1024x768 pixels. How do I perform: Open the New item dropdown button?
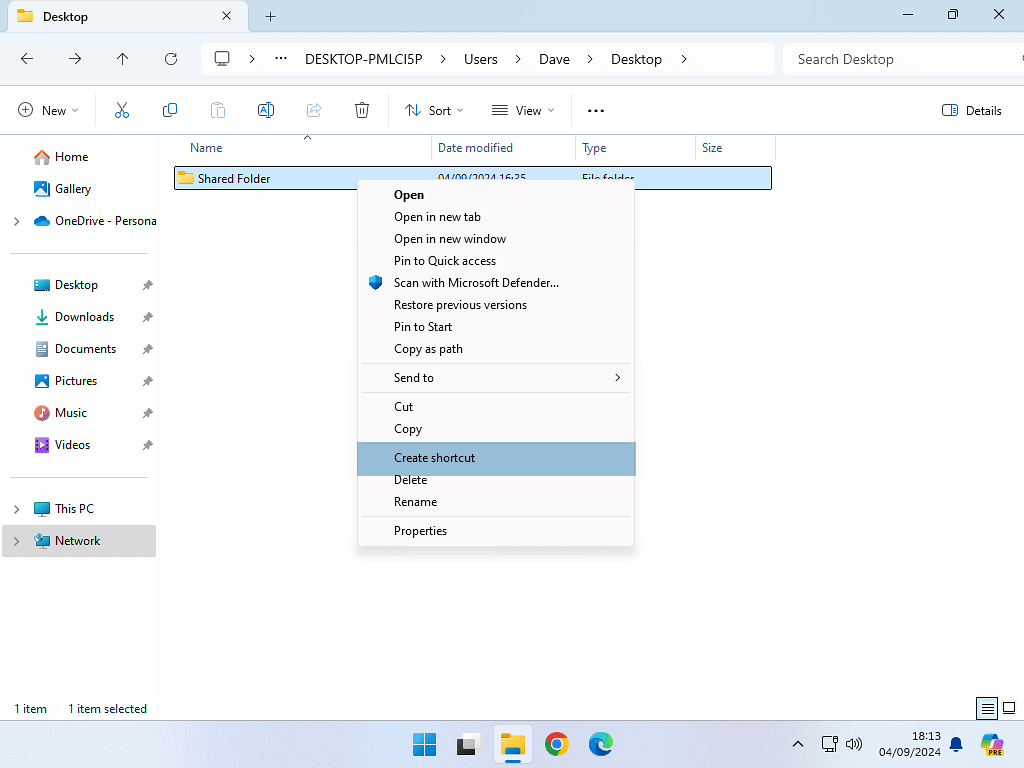(x=48, y=110)
